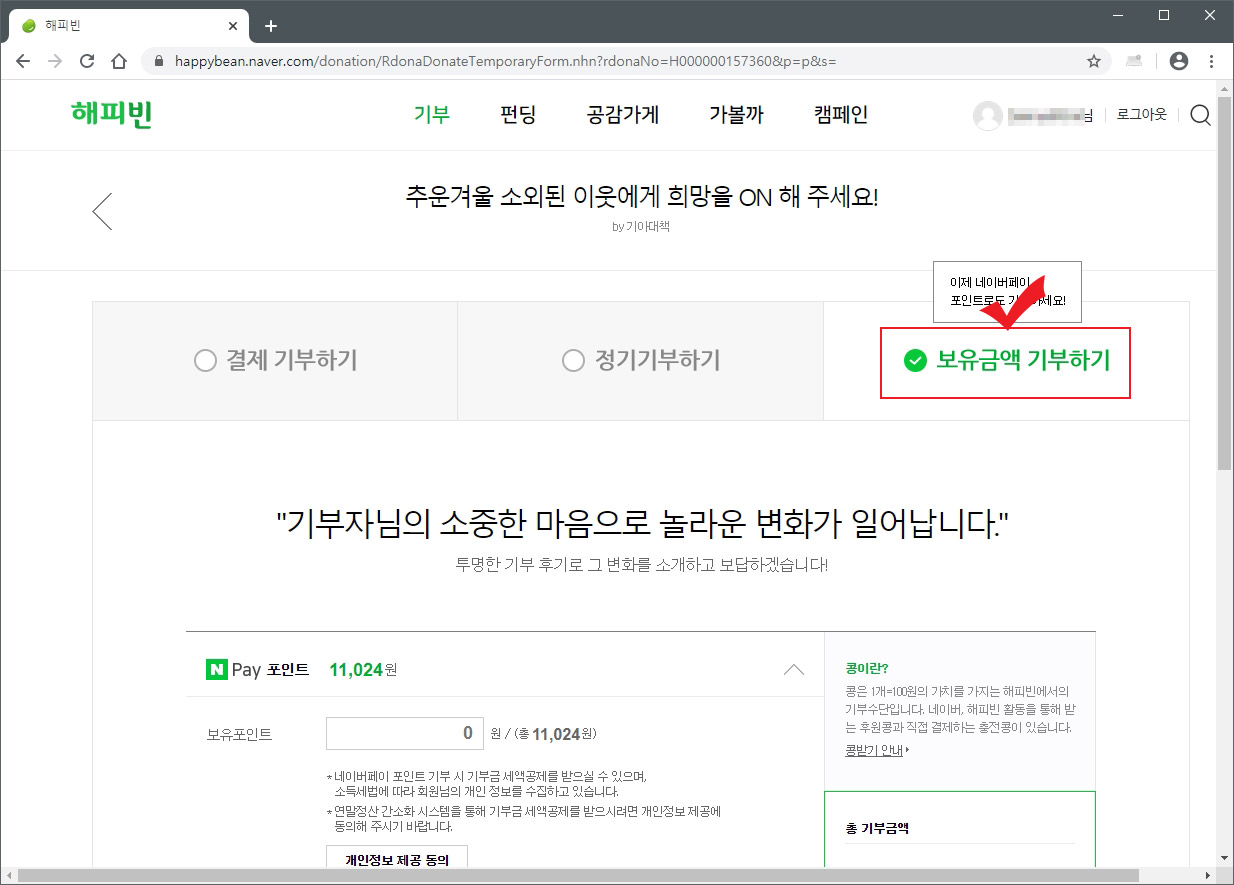
Task: Click the user profile avatar in header
Action: click(988, 115)
